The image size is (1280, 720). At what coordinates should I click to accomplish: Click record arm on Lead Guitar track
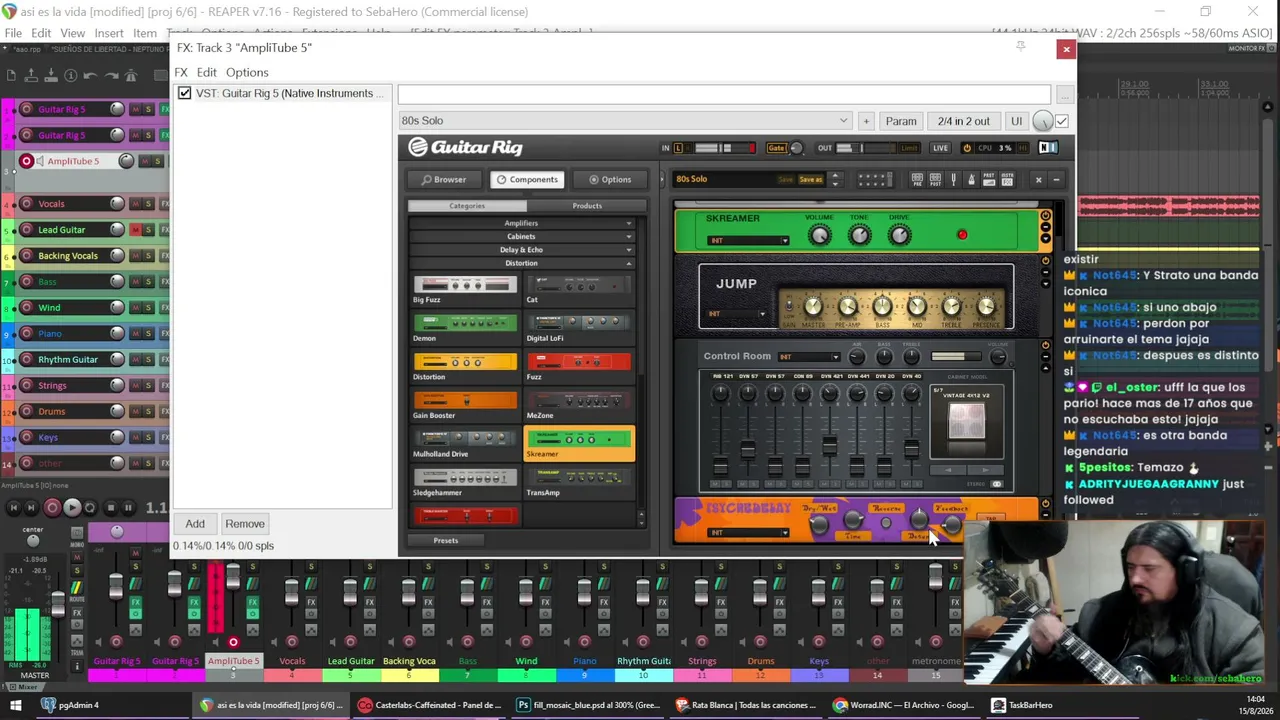coord(26,230)
